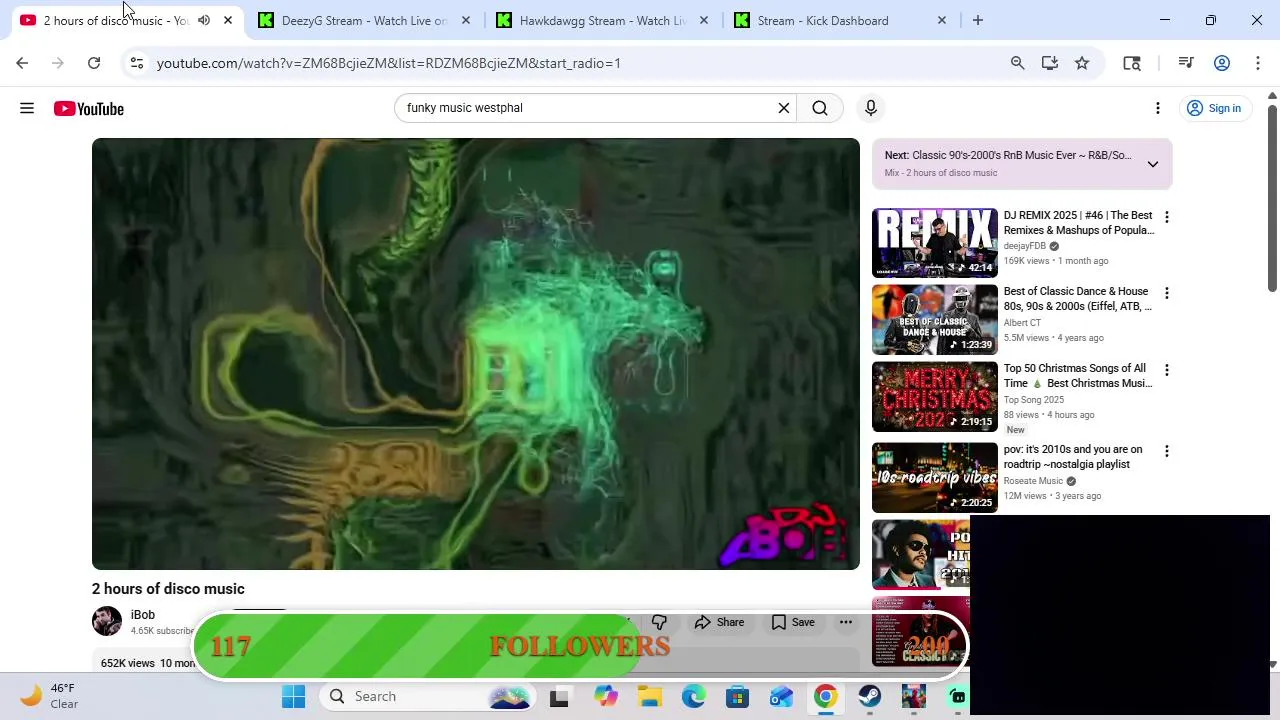Open the Chrome three-dot menu
Screen dimensions: 1280x720
[x=1258, y=63]
